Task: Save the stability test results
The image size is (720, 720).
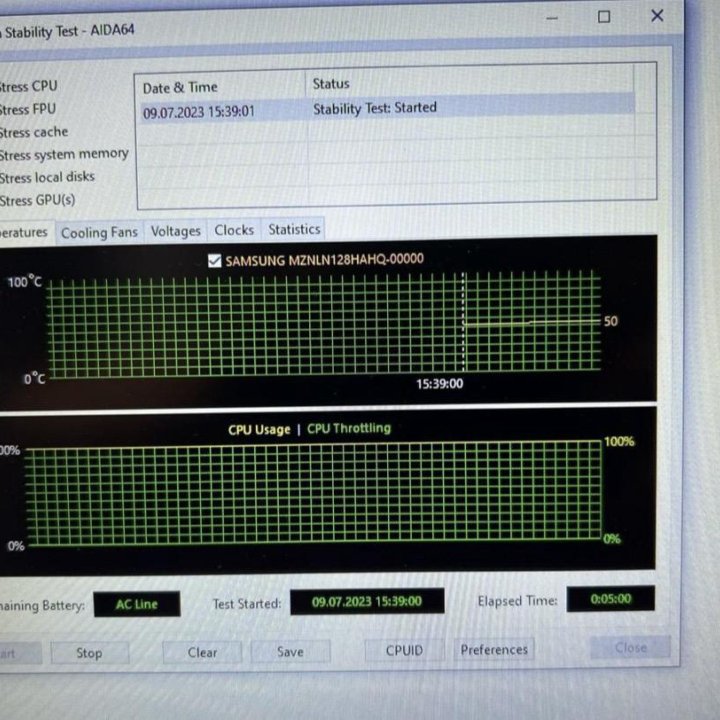Action: coord(290,652)
